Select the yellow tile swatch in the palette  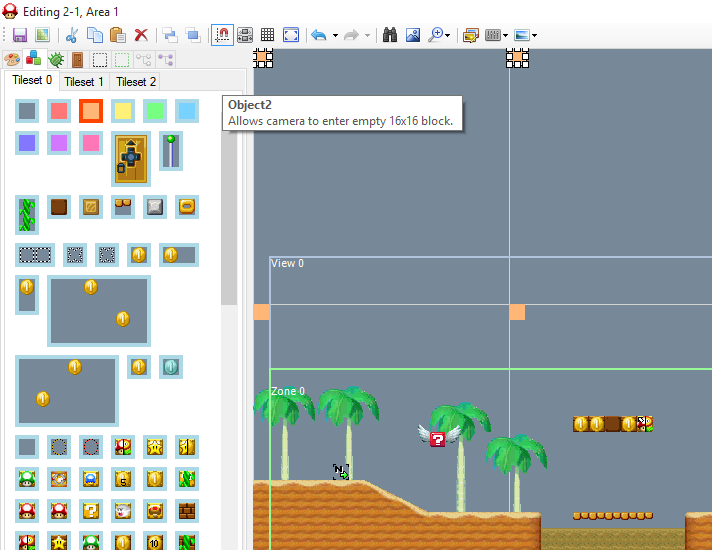tap(123, 111)
